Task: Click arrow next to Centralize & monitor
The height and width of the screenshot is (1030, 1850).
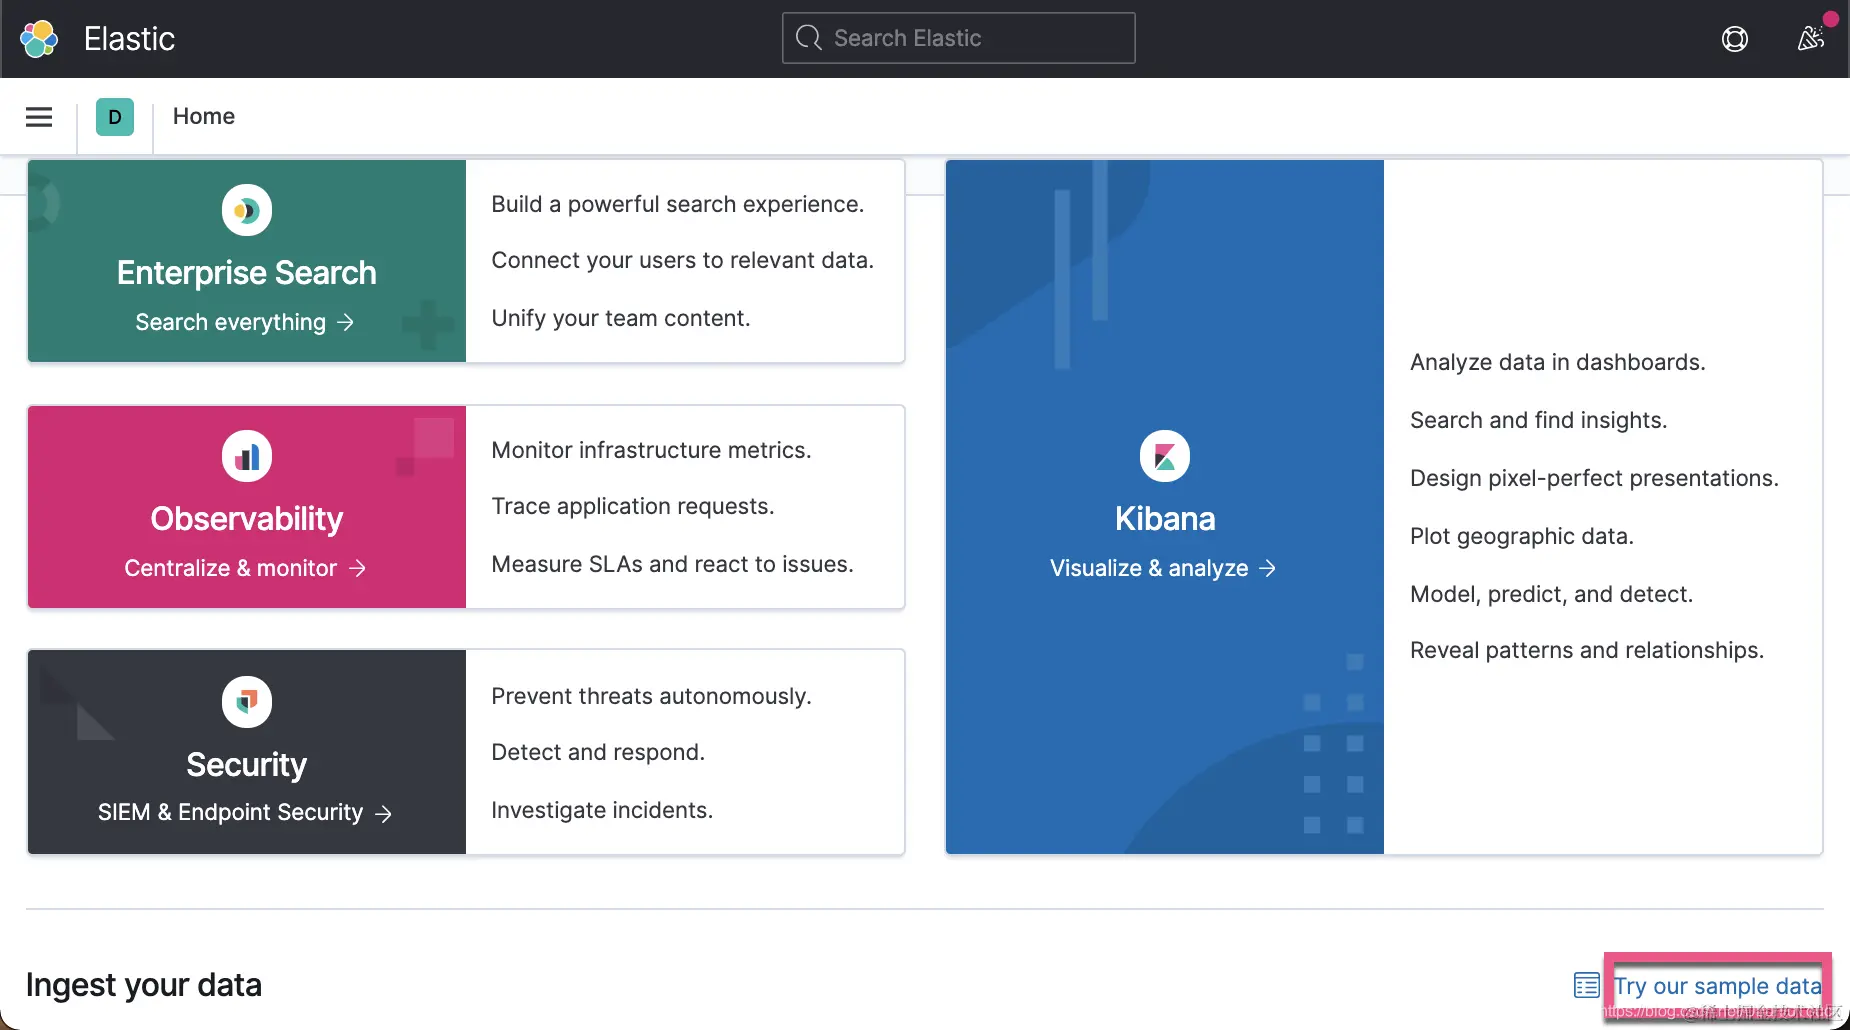Action: 358,568
